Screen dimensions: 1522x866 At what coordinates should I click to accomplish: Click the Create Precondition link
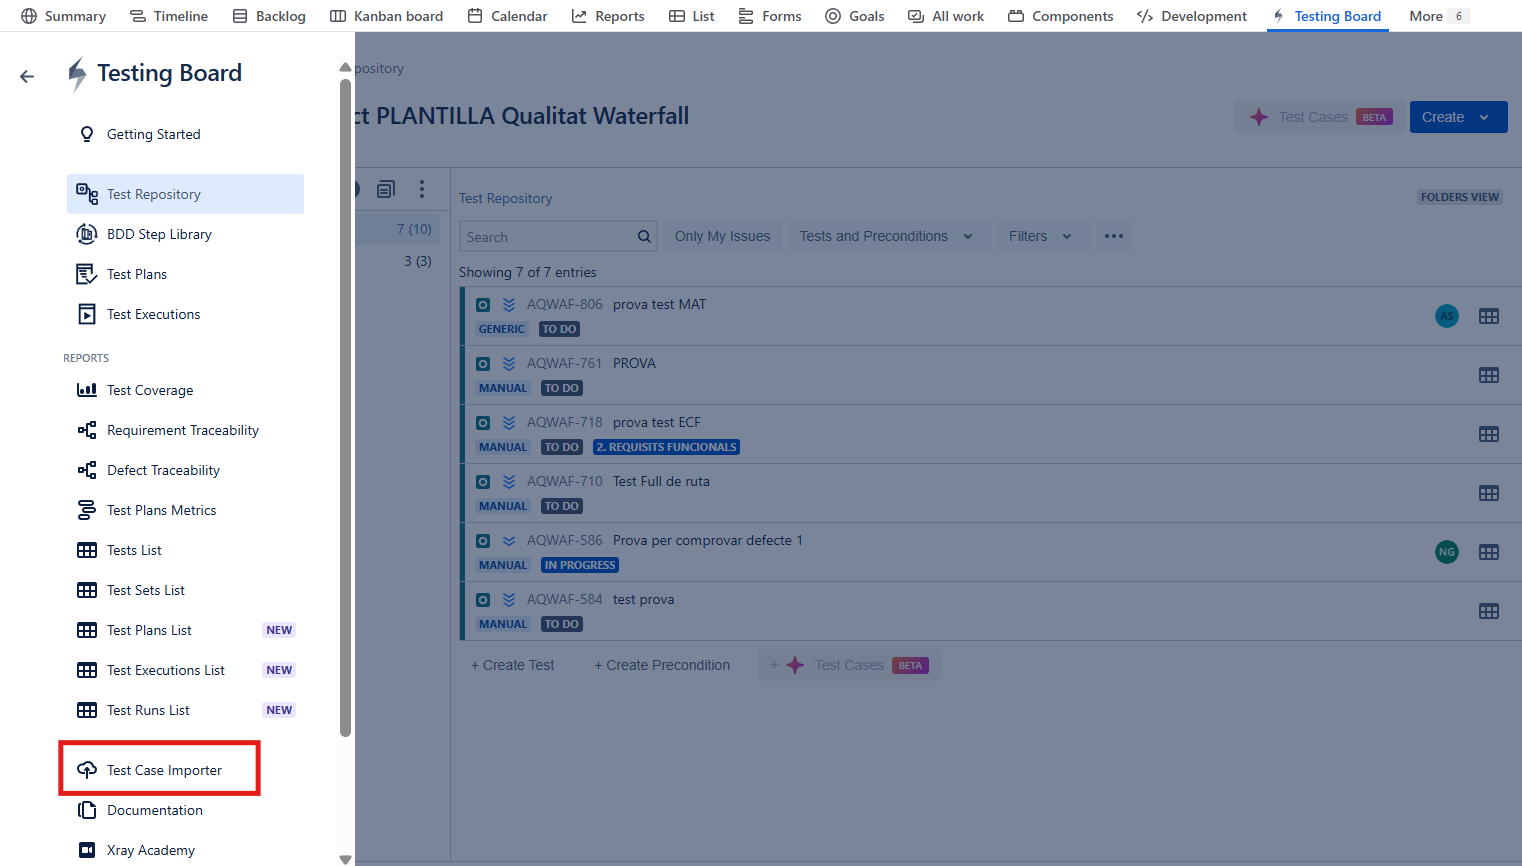click(x=662, y=665)
